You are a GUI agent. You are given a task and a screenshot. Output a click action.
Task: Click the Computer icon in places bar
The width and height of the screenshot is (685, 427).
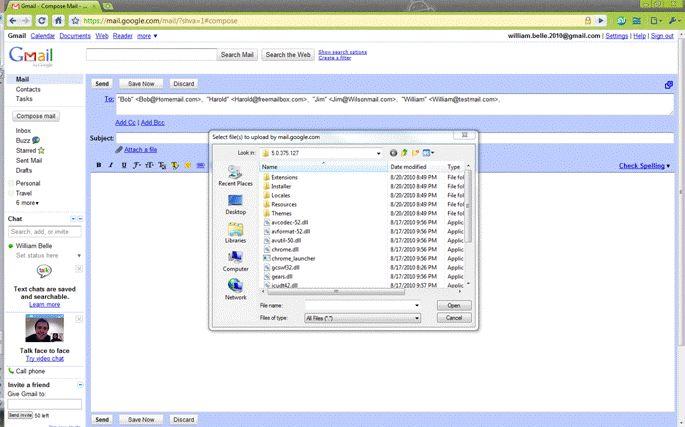pyautogui.click(x=235, y=259)
